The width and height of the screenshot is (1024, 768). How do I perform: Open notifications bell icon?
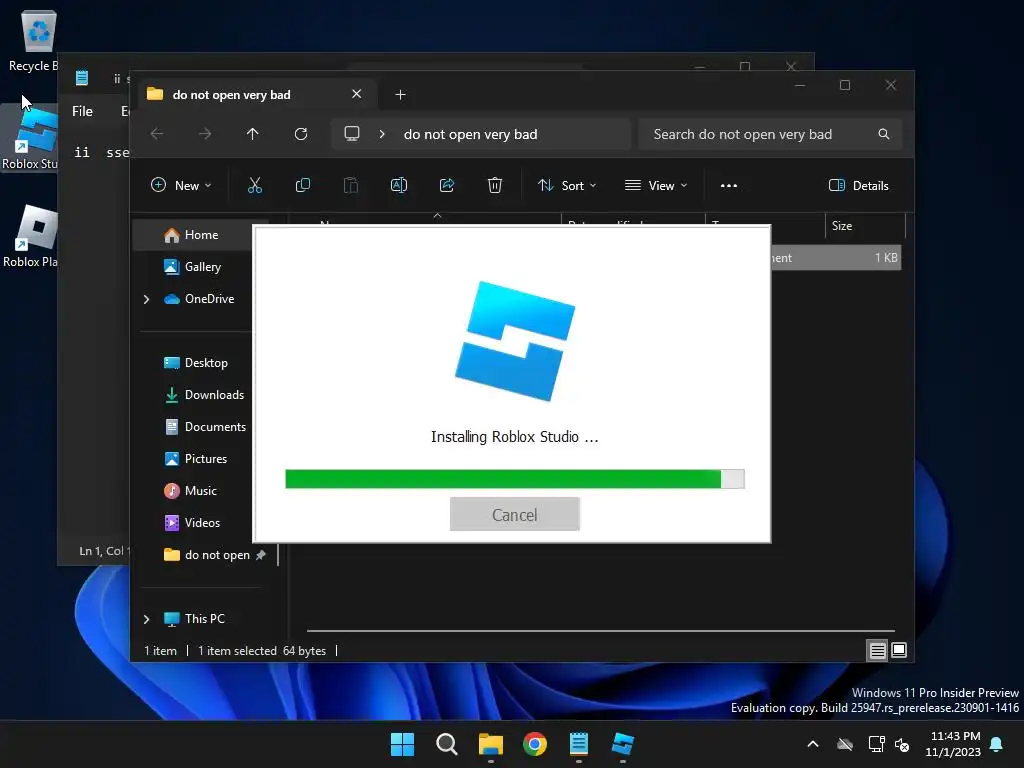997,744
